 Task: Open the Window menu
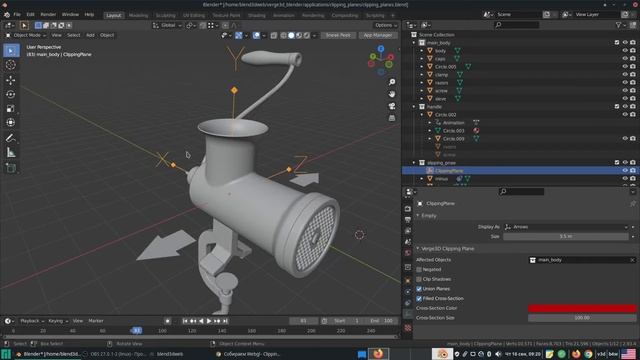click(70, 14)
